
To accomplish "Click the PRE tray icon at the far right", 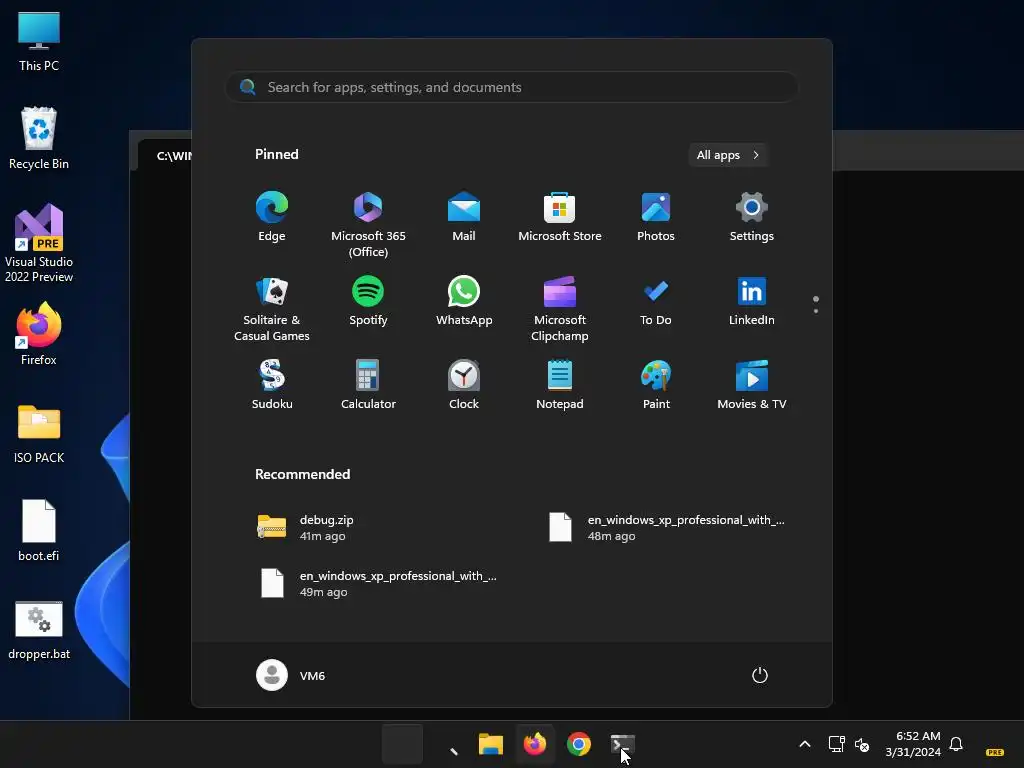I will tap(994, 752).
